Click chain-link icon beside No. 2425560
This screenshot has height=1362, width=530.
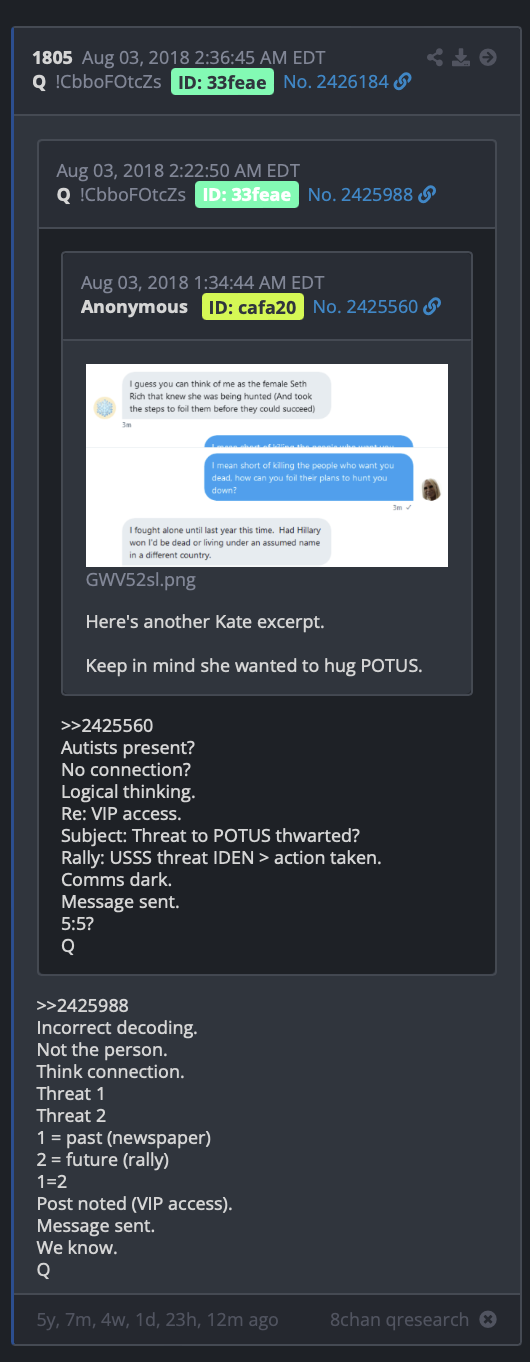point(432,307)
